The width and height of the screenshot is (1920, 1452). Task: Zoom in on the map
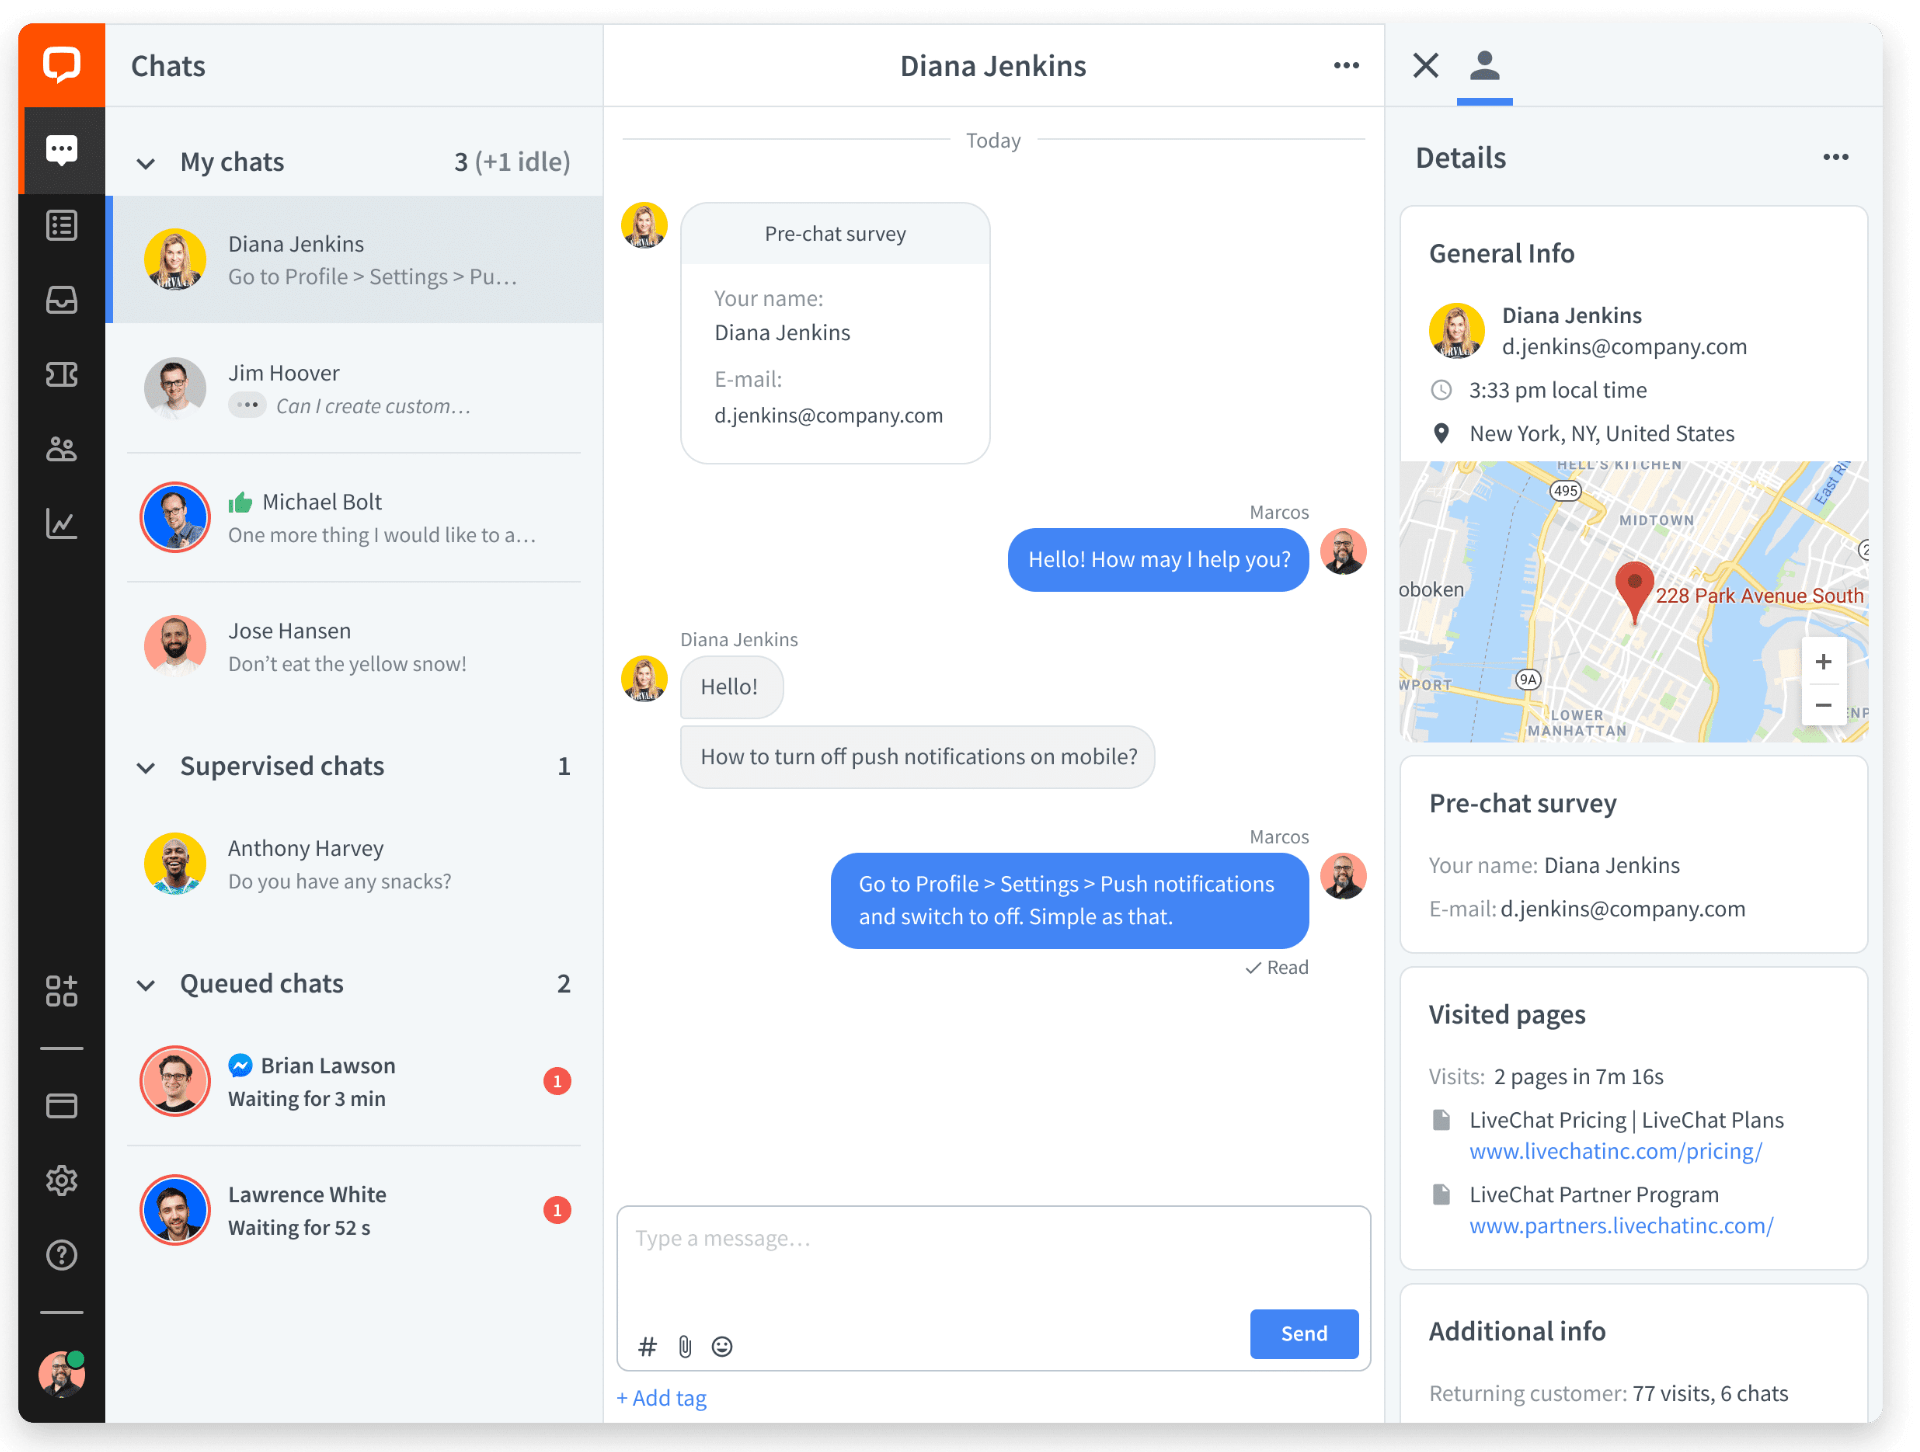(1823, 662)
